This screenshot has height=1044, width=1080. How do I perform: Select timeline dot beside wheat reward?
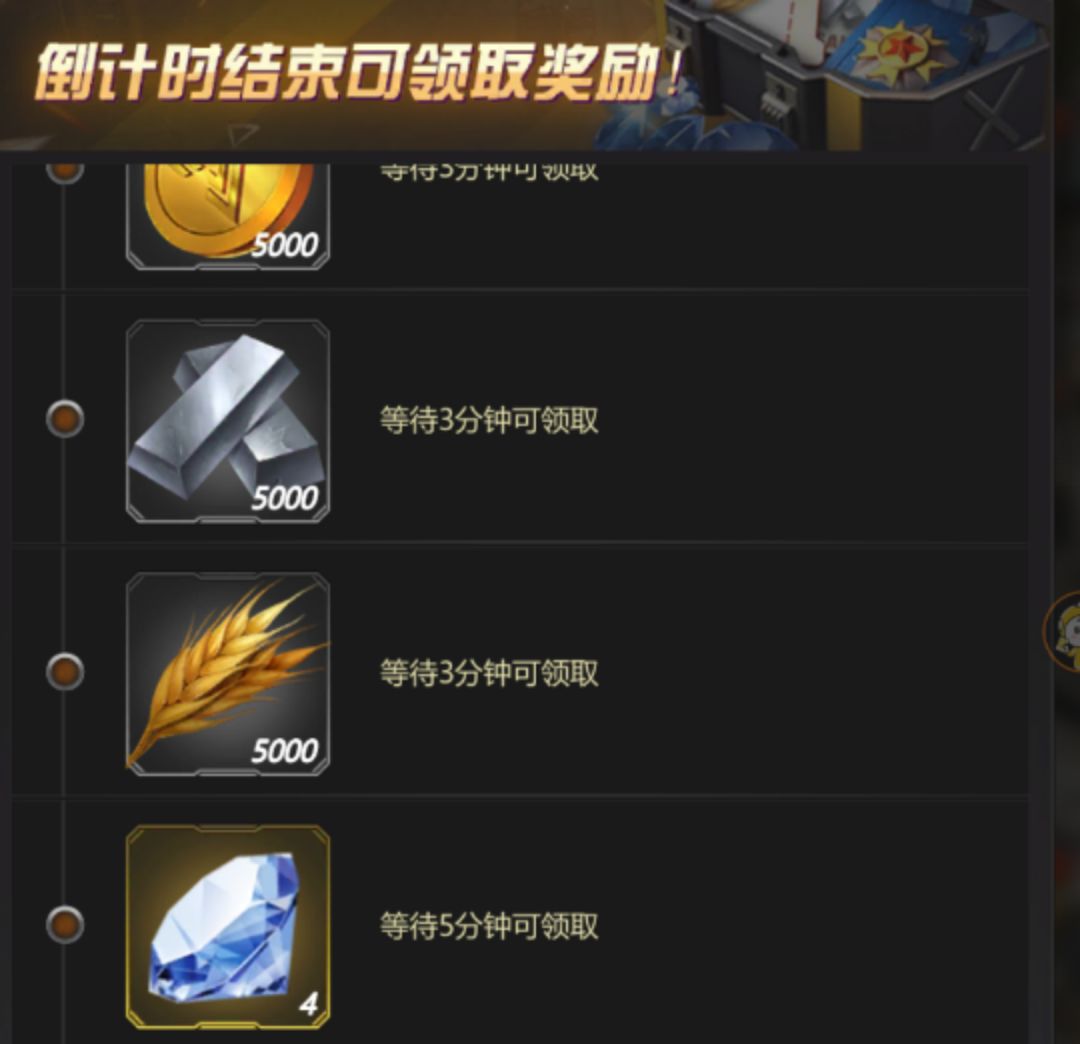[x=65, y=671]
